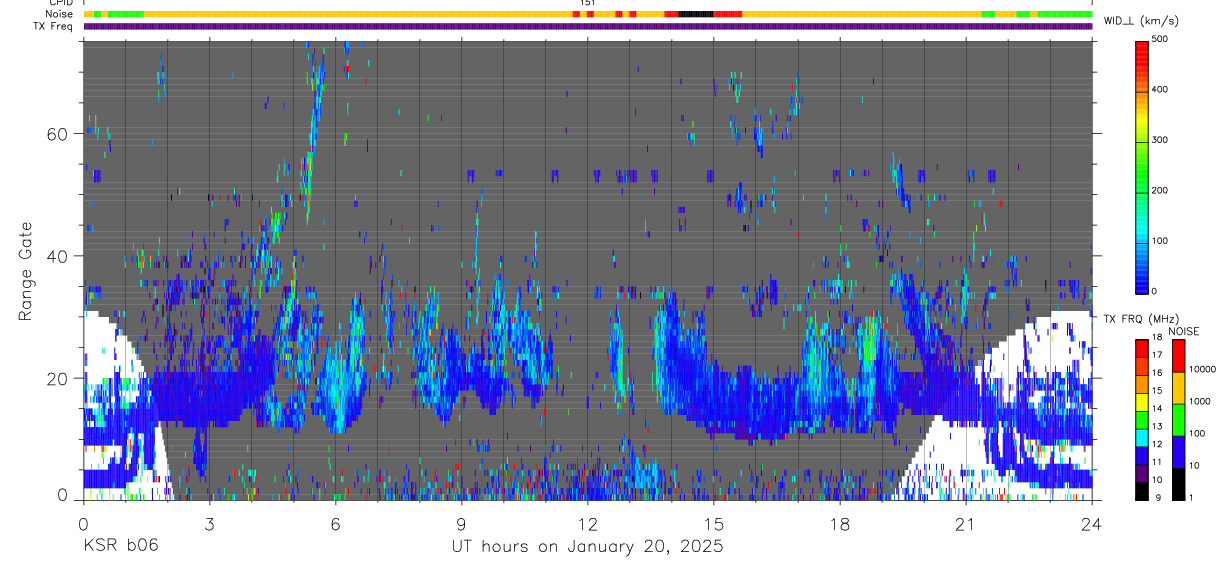Click the "11" value on the TX FRQ legend
Image resolution: width=1228 pixels, height=567 pixels.
click(1157, 462)
